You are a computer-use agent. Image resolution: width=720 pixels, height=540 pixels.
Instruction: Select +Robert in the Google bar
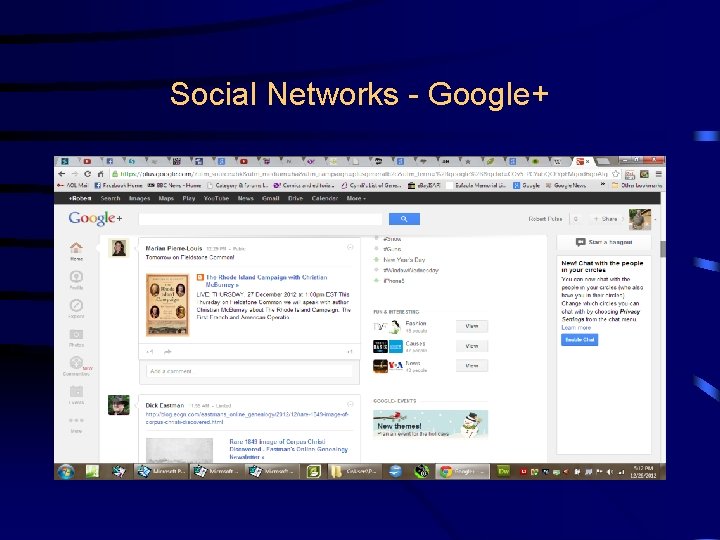(80, 198)
